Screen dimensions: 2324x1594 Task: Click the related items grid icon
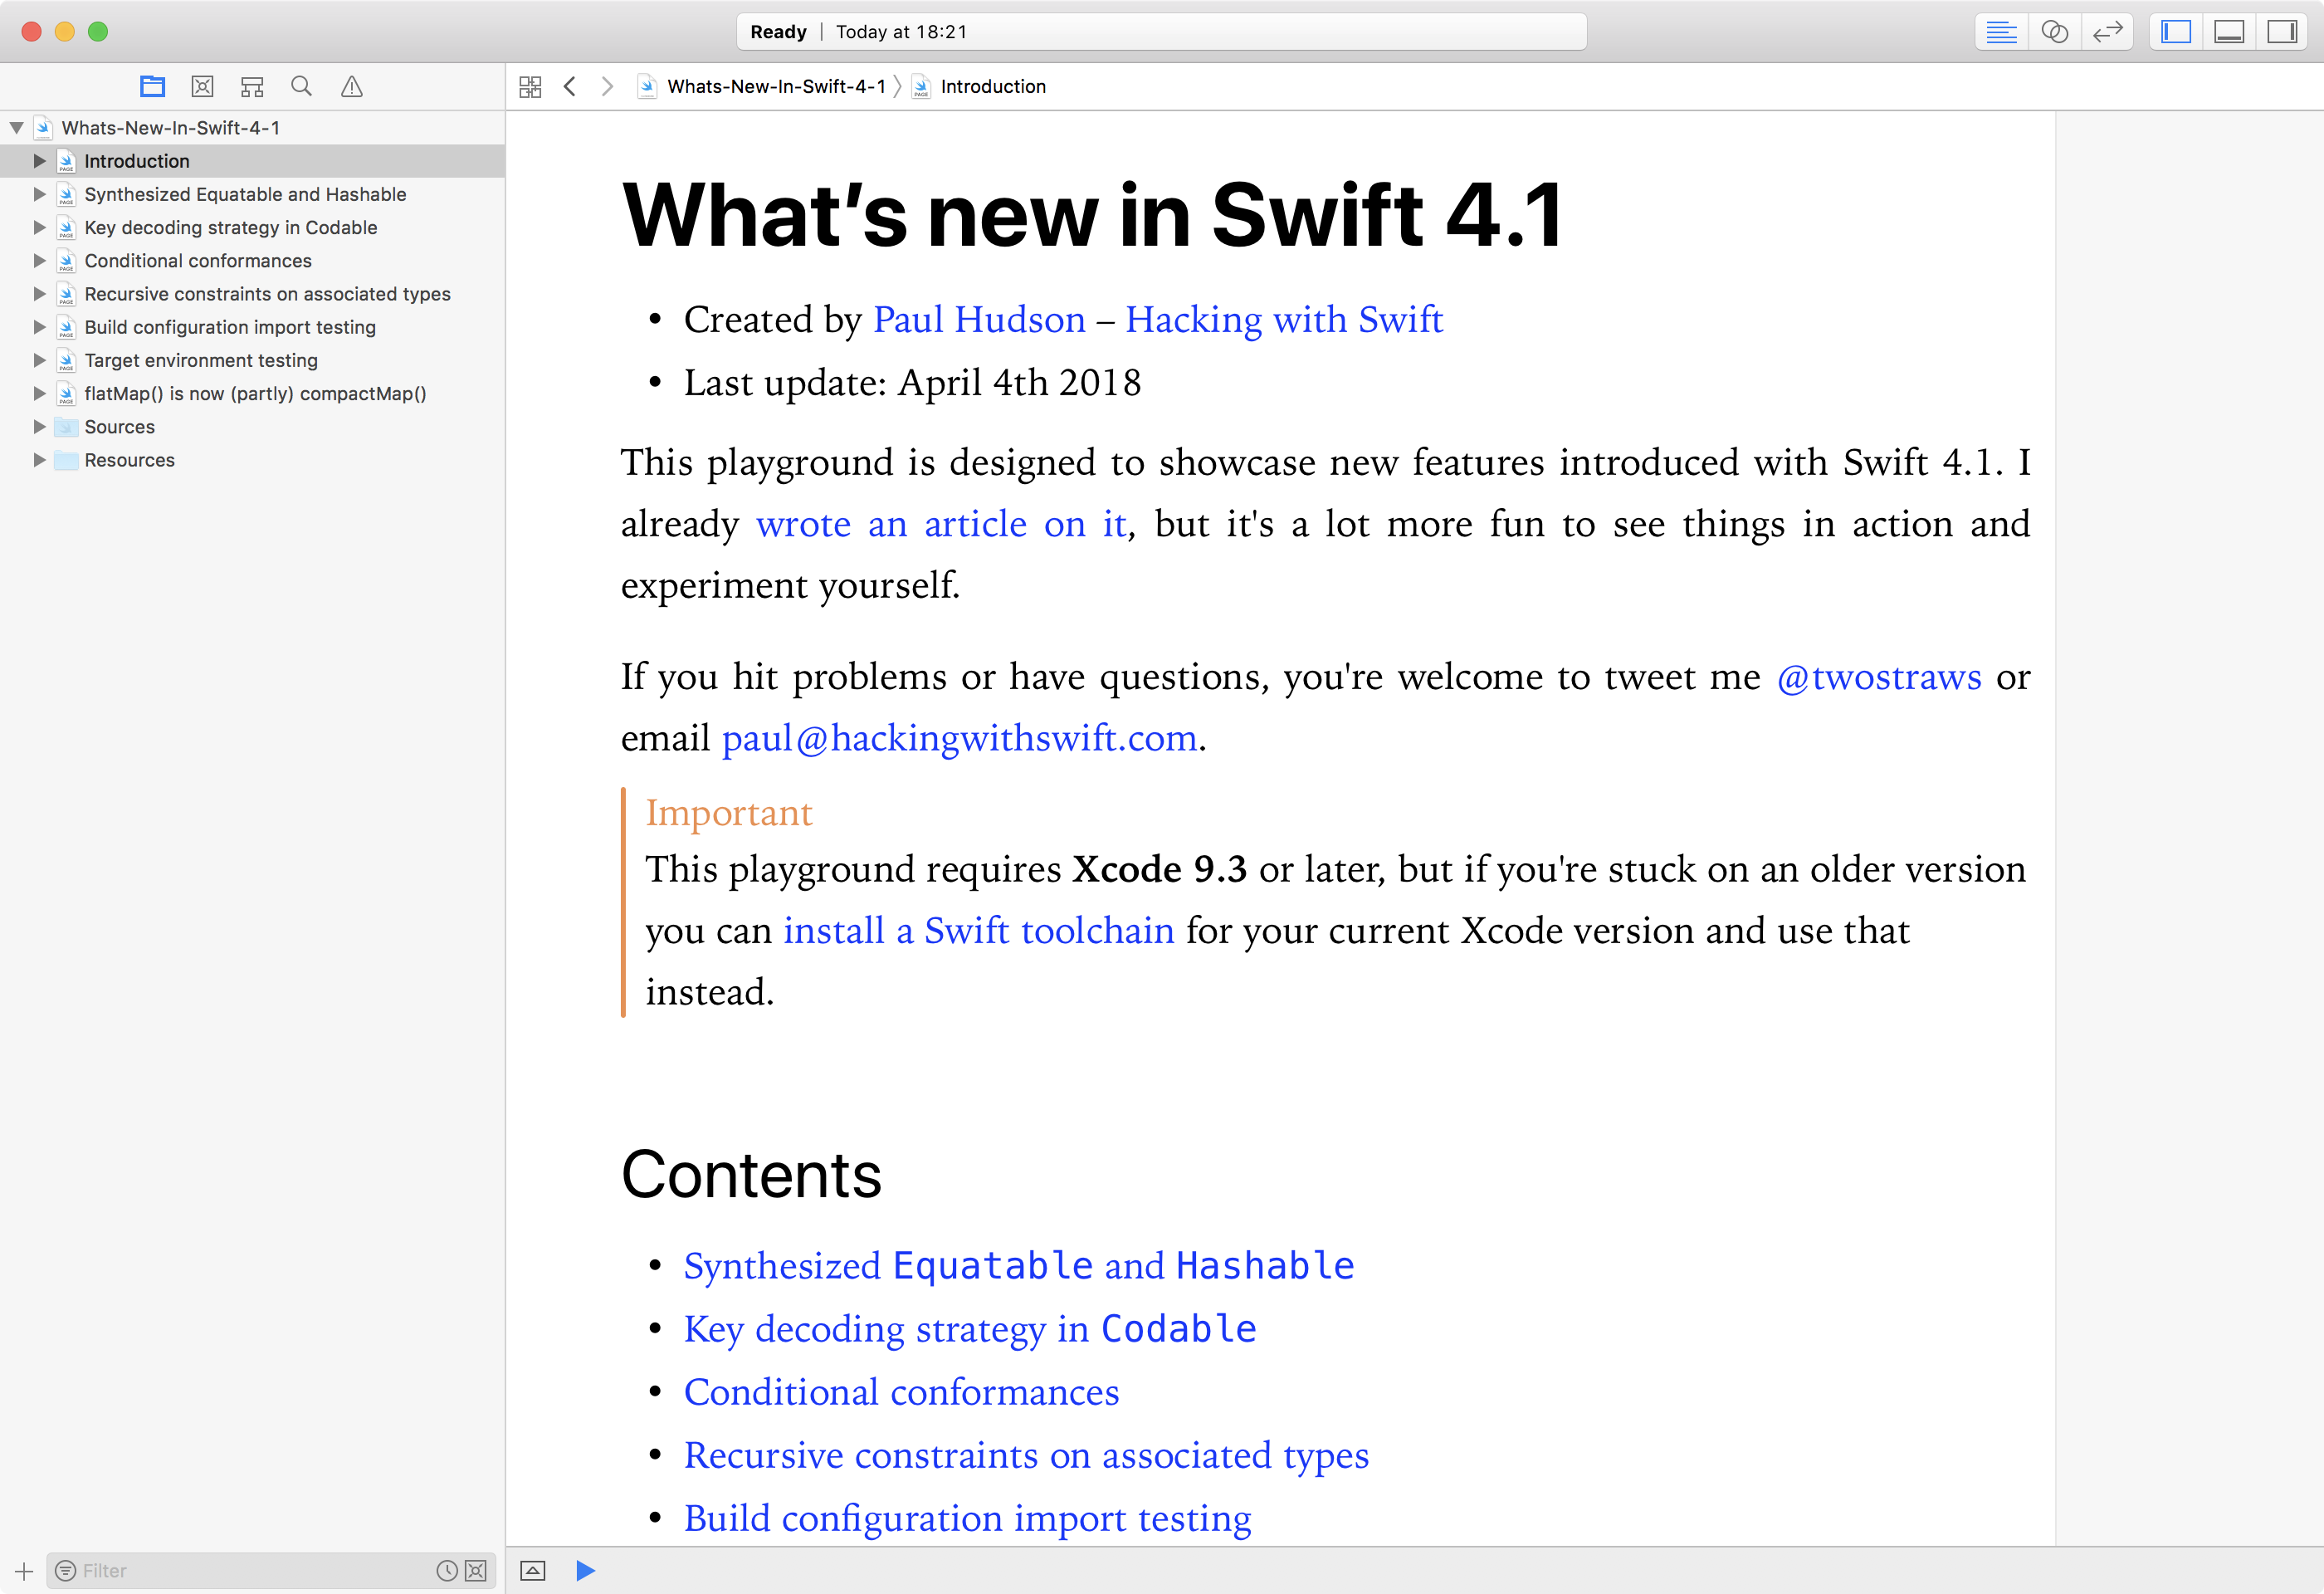click(x=530, y=87)
